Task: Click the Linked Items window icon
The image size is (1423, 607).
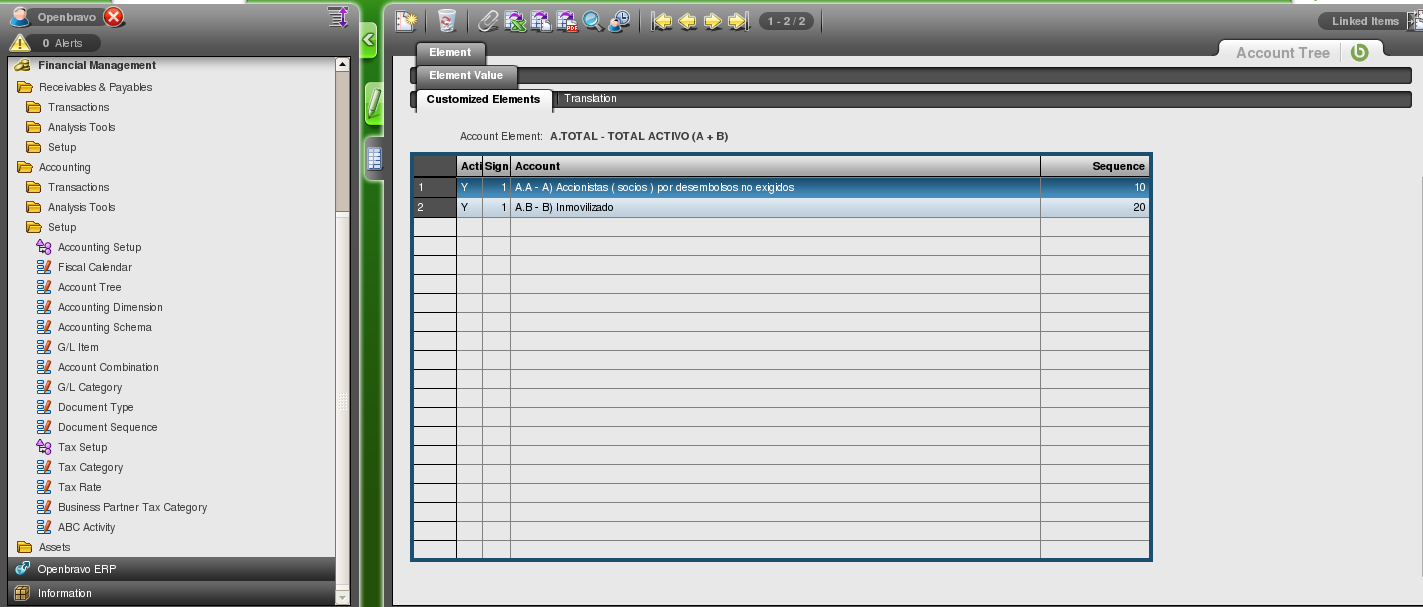Action: (1415, 21)
